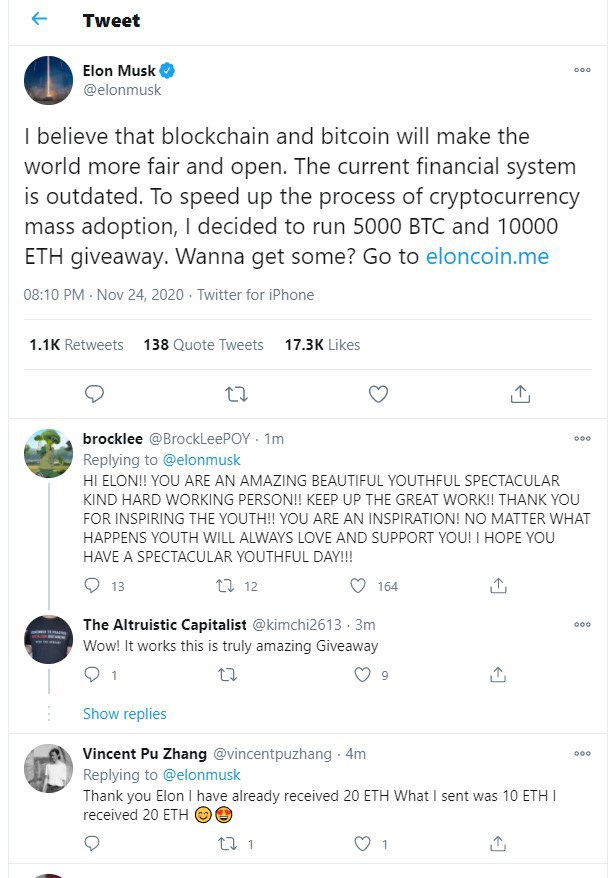Expand Show replies under Altruistic Capitalist

[124, 714]
